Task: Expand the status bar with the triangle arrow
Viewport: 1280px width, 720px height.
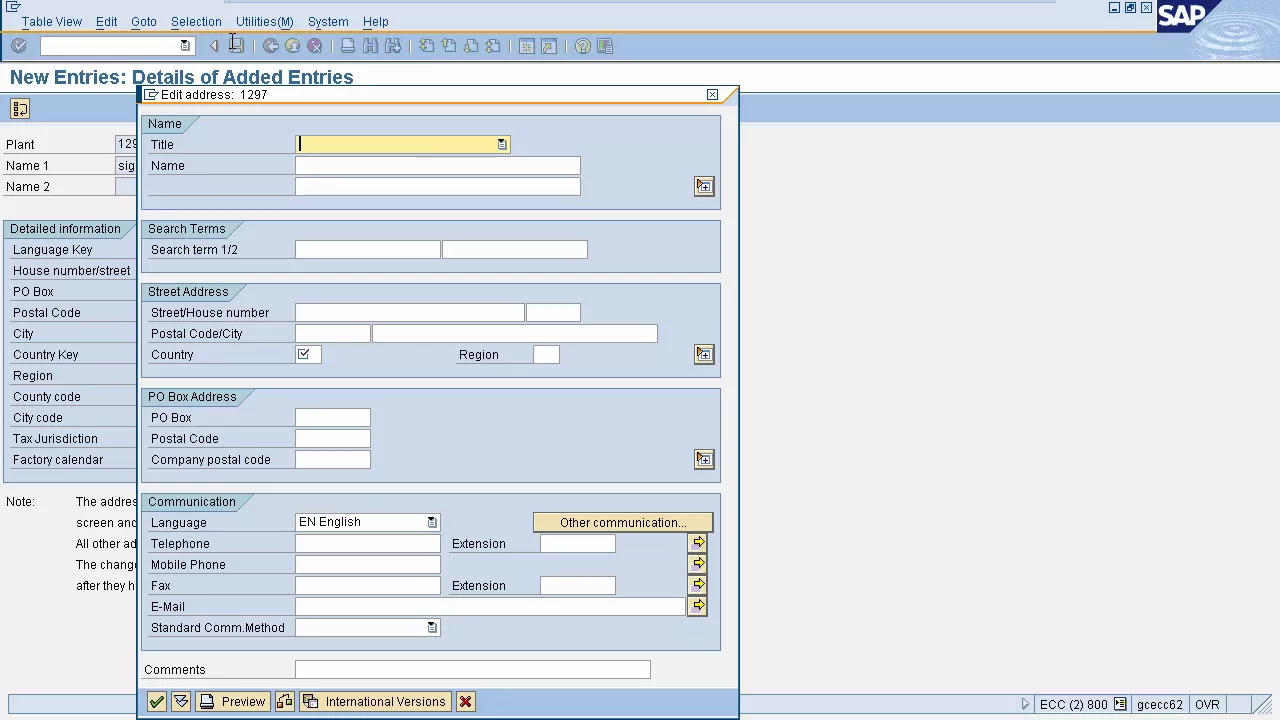Action: tap(1025, 705)
